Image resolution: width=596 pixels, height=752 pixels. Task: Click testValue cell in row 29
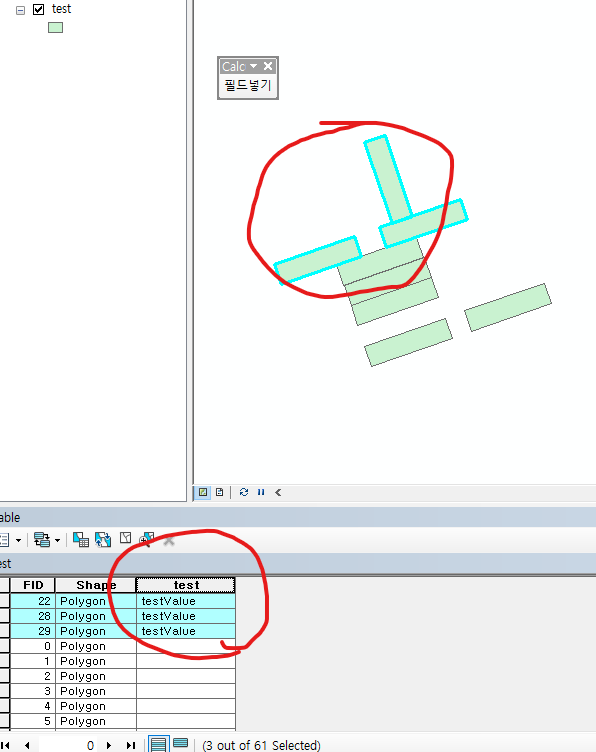(x=186, y=631)
